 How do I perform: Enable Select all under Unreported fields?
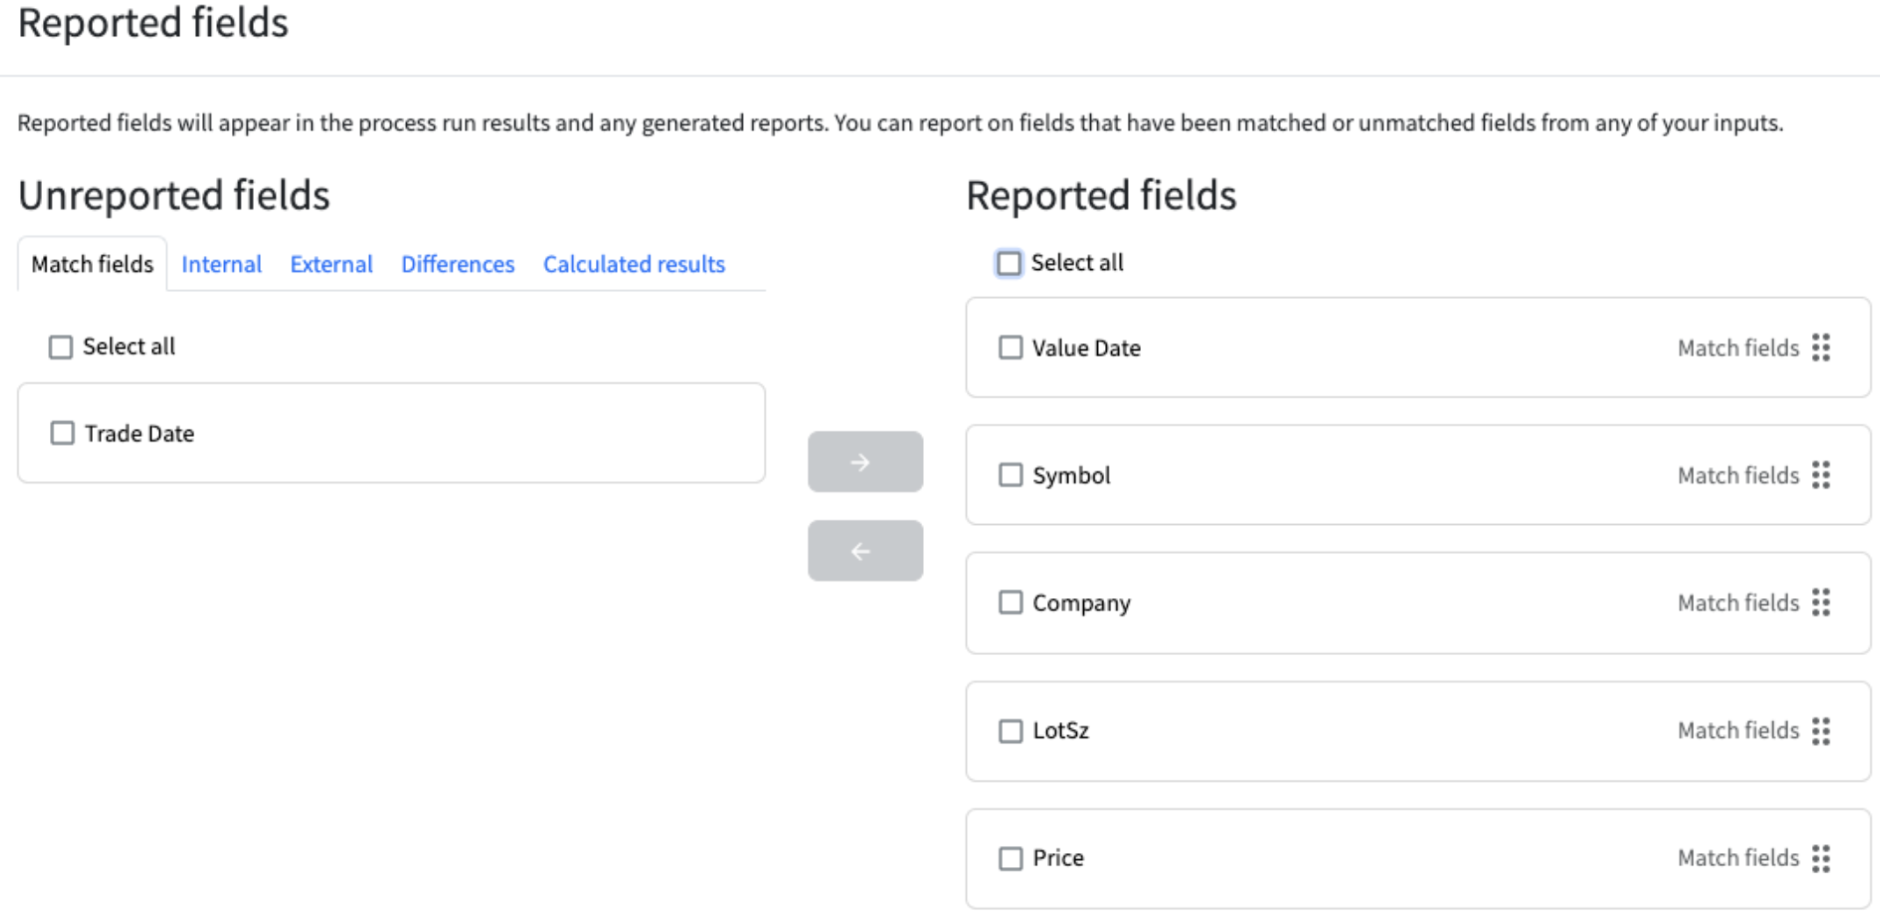[60, 346]
